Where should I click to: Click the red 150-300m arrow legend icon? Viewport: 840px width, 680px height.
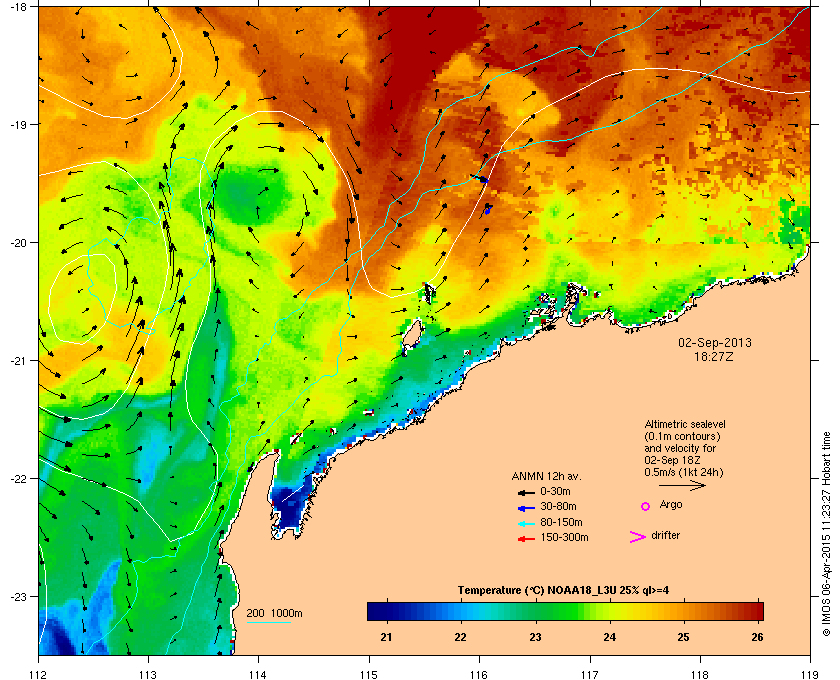(x=527, y=539)
